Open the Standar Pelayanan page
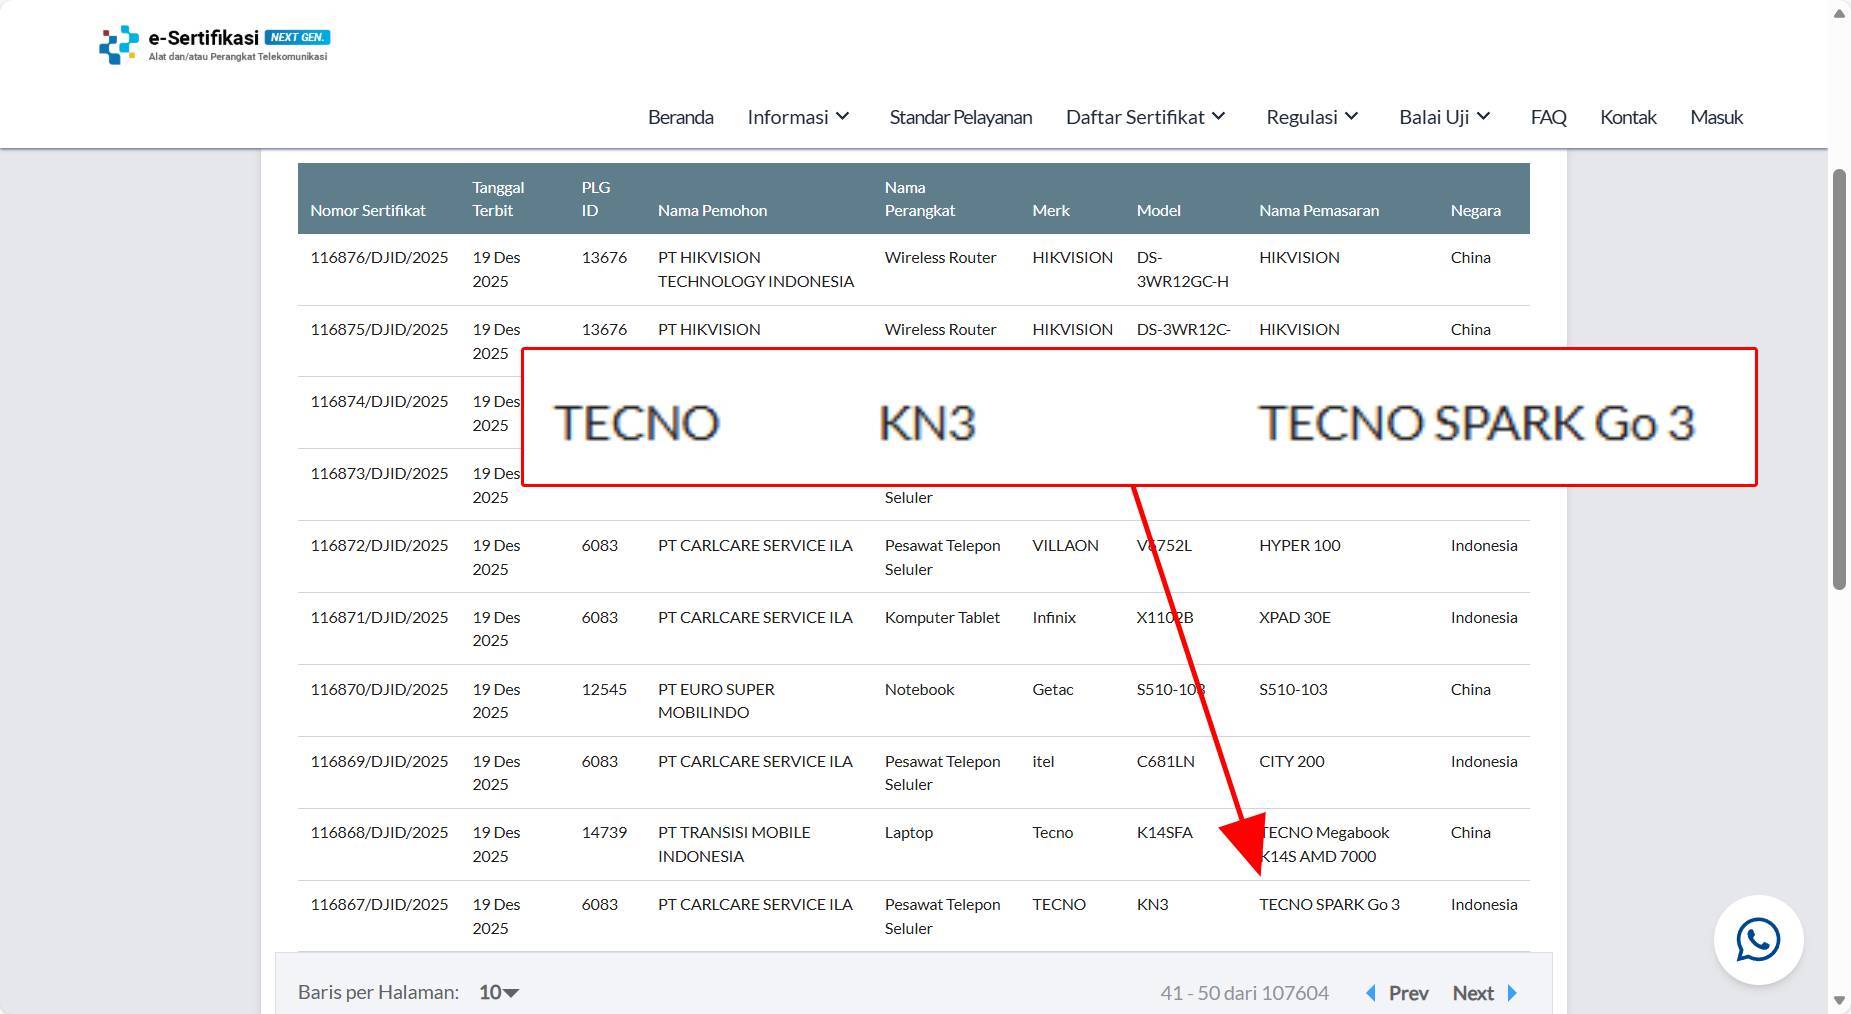The width and height of the screenshot is (1851, 1014). [x=959, y=116]
